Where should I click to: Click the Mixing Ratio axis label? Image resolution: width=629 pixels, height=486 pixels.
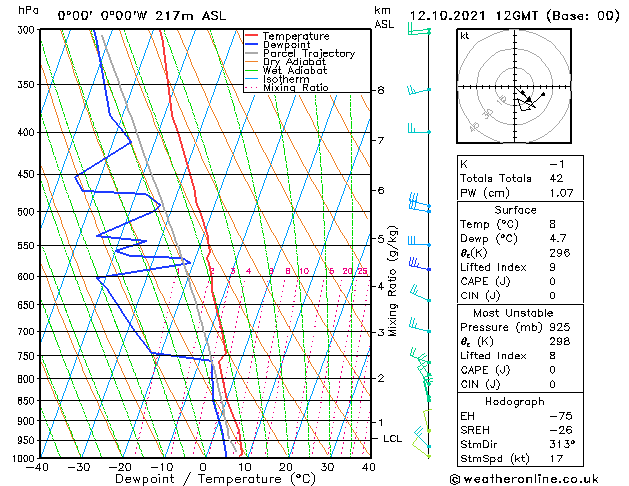point(393,281)
